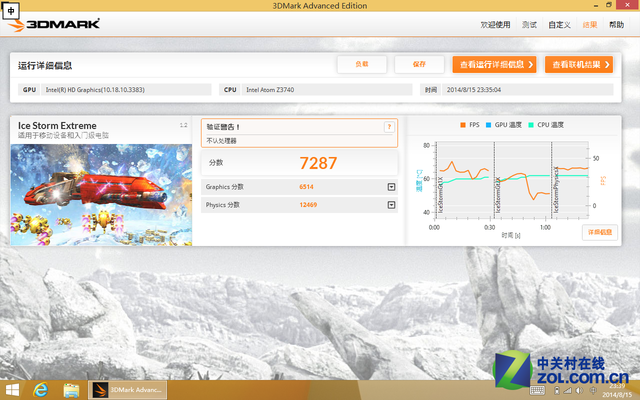Click the 负载 button
This screenshot has height=400, width=640.
tap(362, 64)
